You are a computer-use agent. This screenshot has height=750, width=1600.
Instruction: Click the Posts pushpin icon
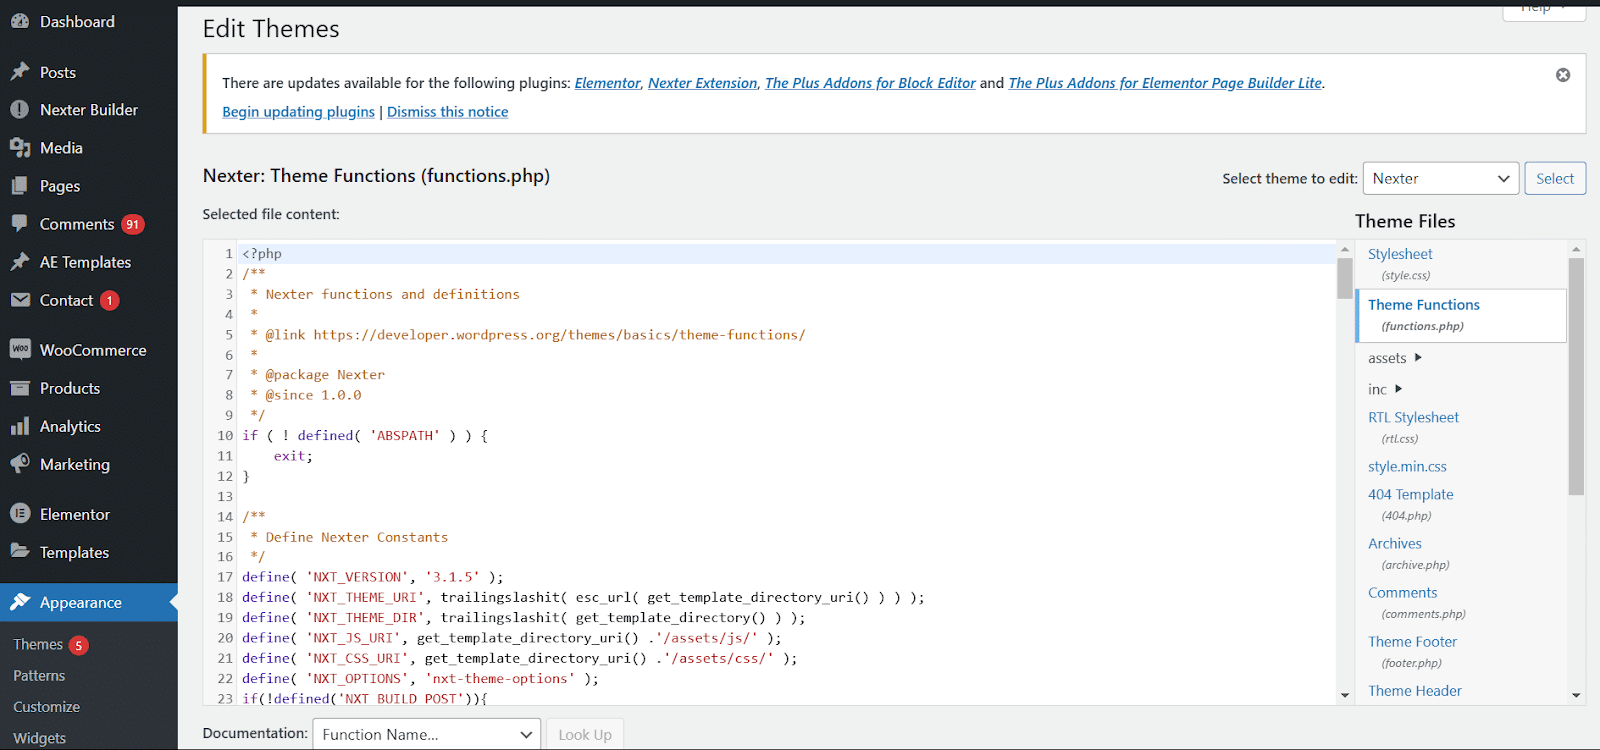[20, 72]
